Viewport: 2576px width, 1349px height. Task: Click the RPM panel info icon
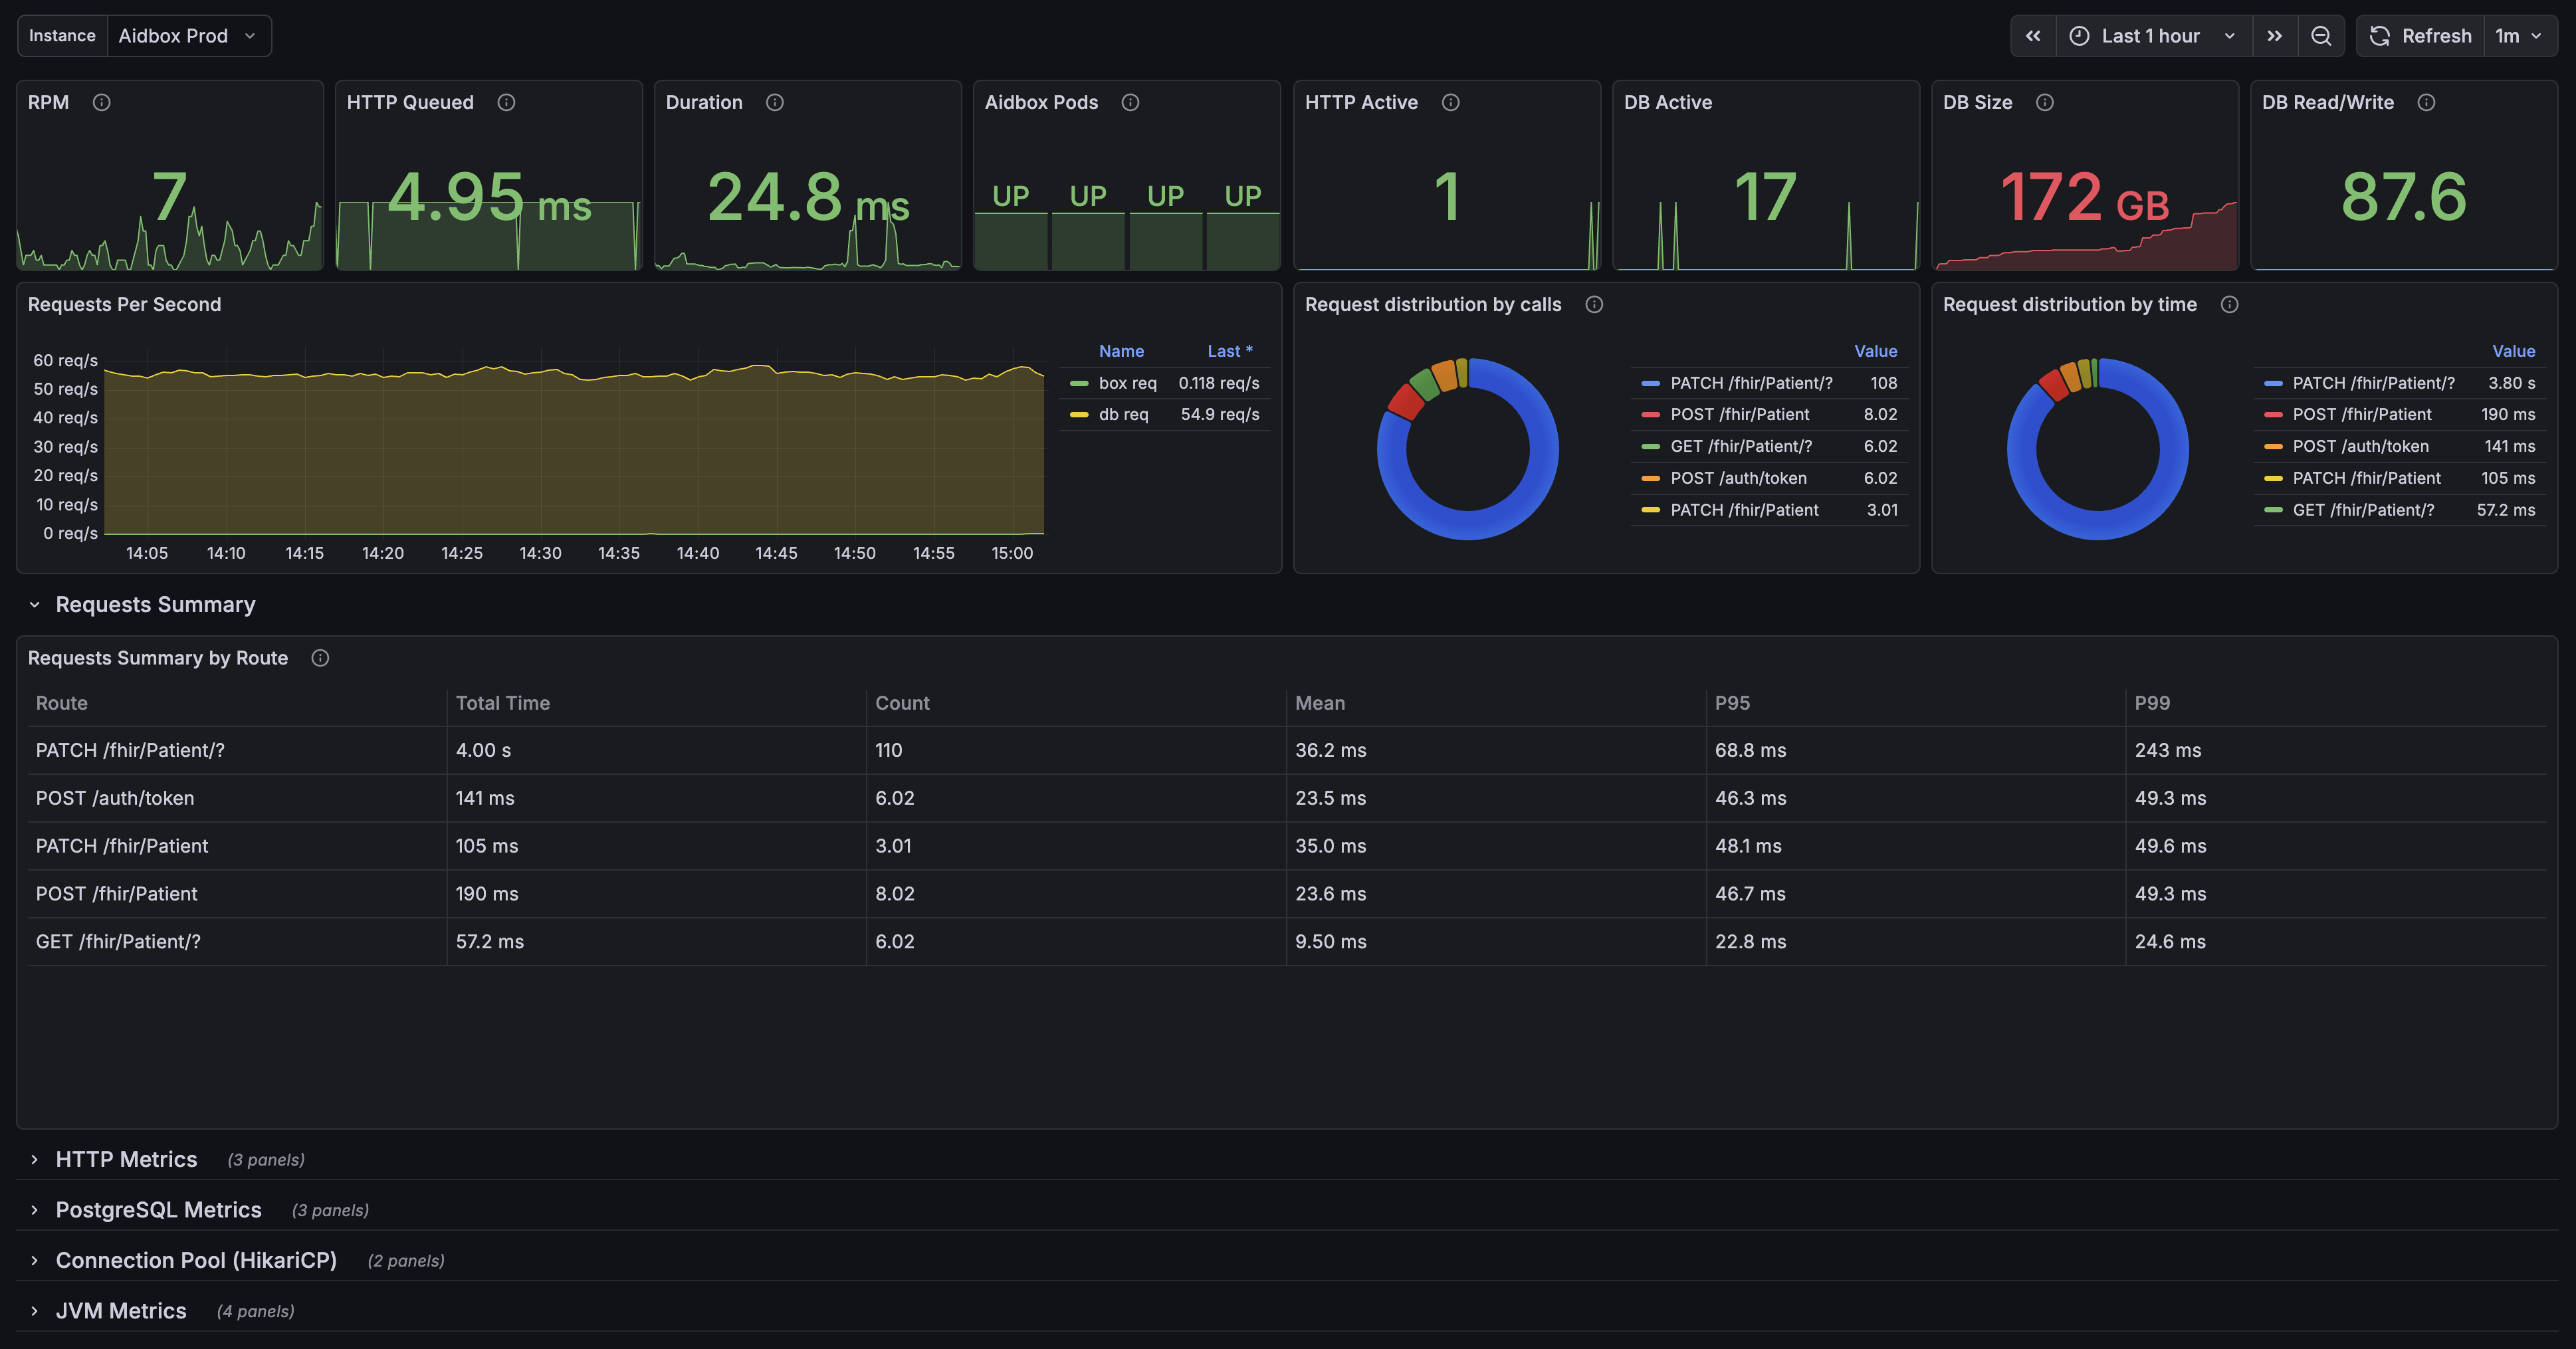[101, 102]
